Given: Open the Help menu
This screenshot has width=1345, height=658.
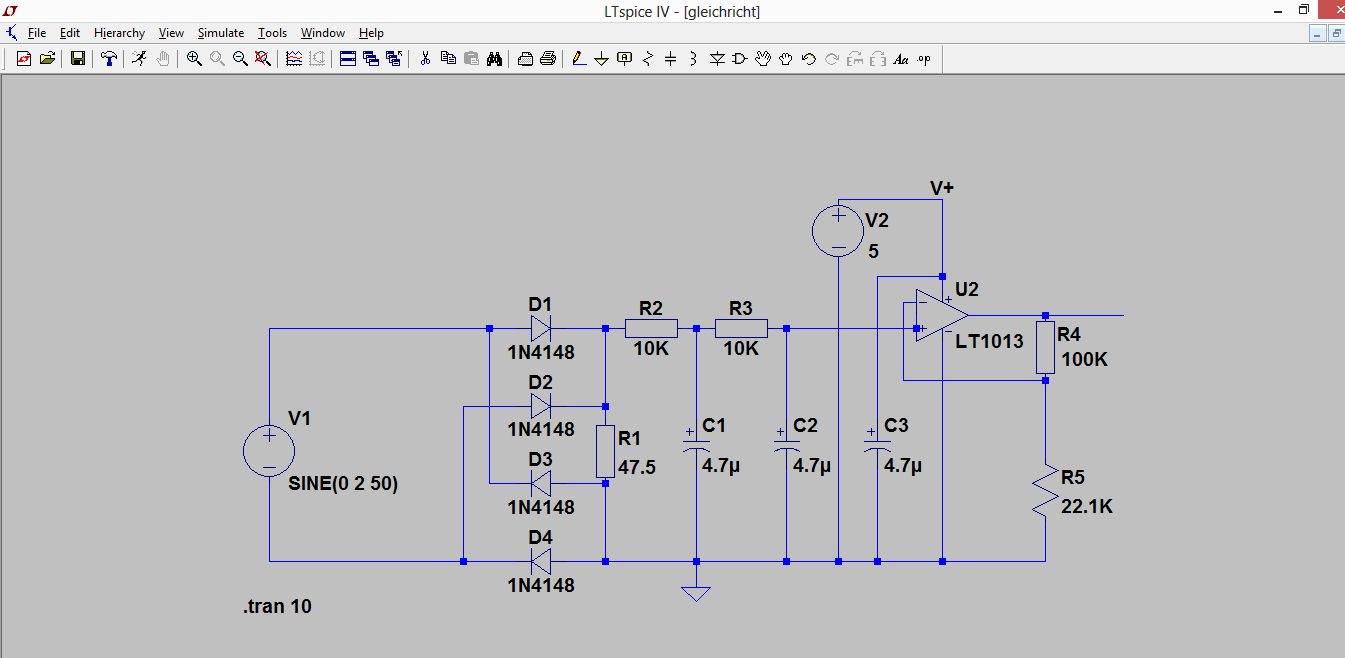Looking at the screenshot, I should click(371, 33).
